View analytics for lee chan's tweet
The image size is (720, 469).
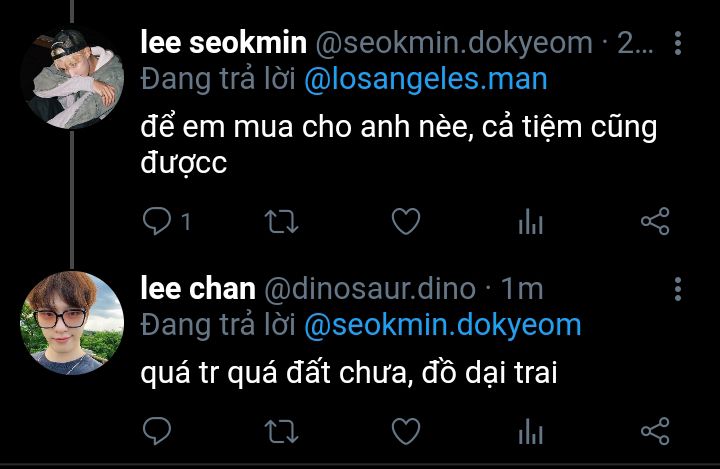530,431
